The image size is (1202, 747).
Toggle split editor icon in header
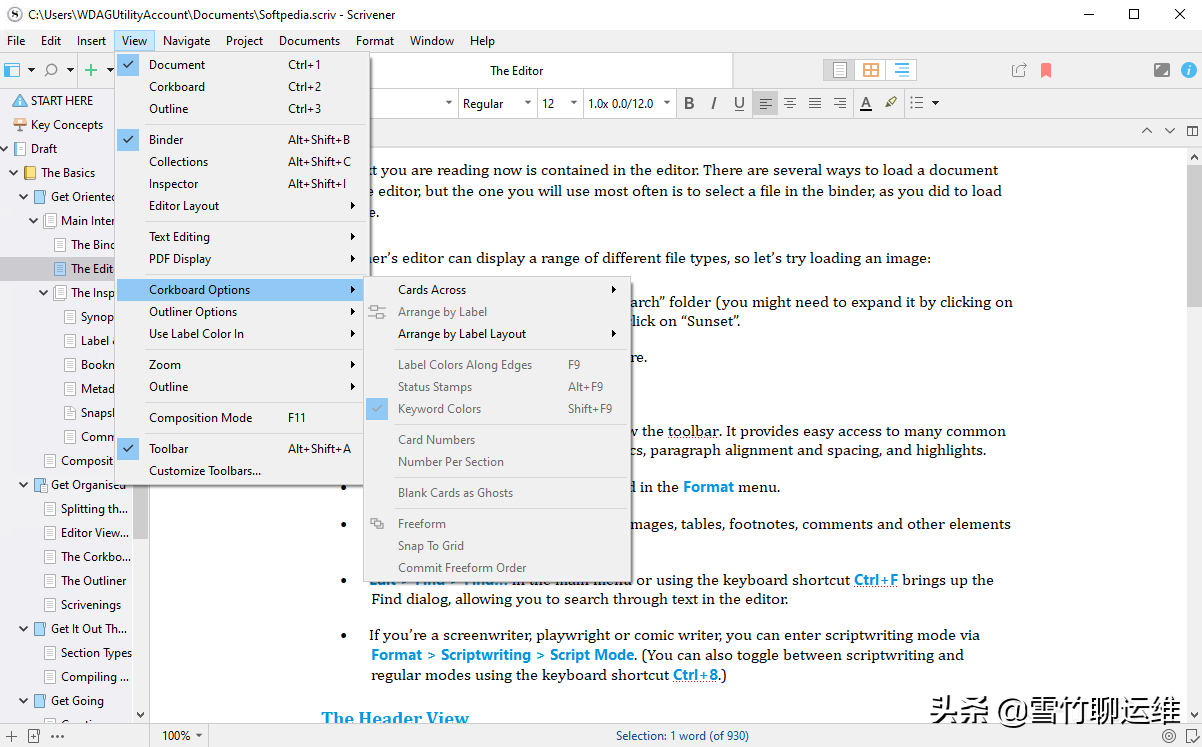tap(1192, 131)
